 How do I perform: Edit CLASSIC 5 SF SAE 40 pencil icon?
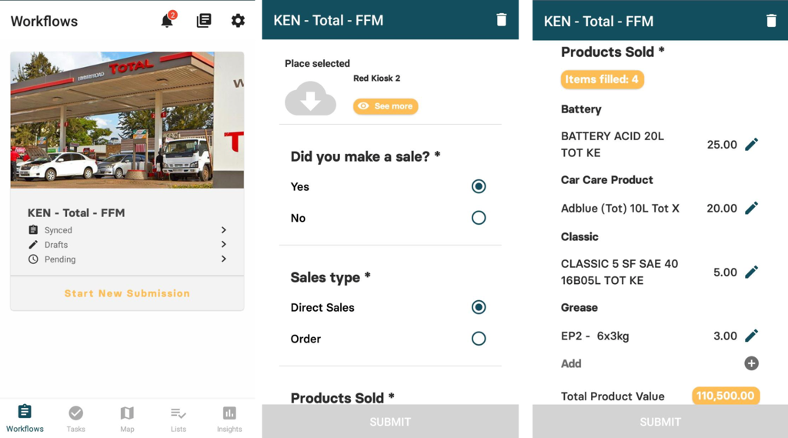(x=751, y=272)
